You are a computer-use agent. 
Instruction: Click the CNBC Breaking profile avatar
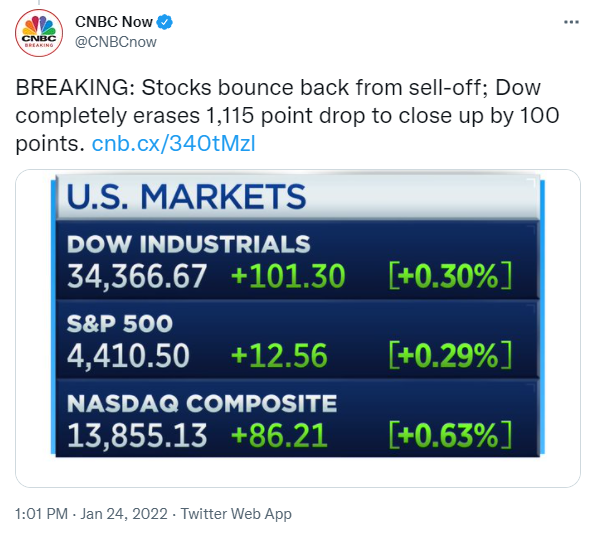[39, 33]
